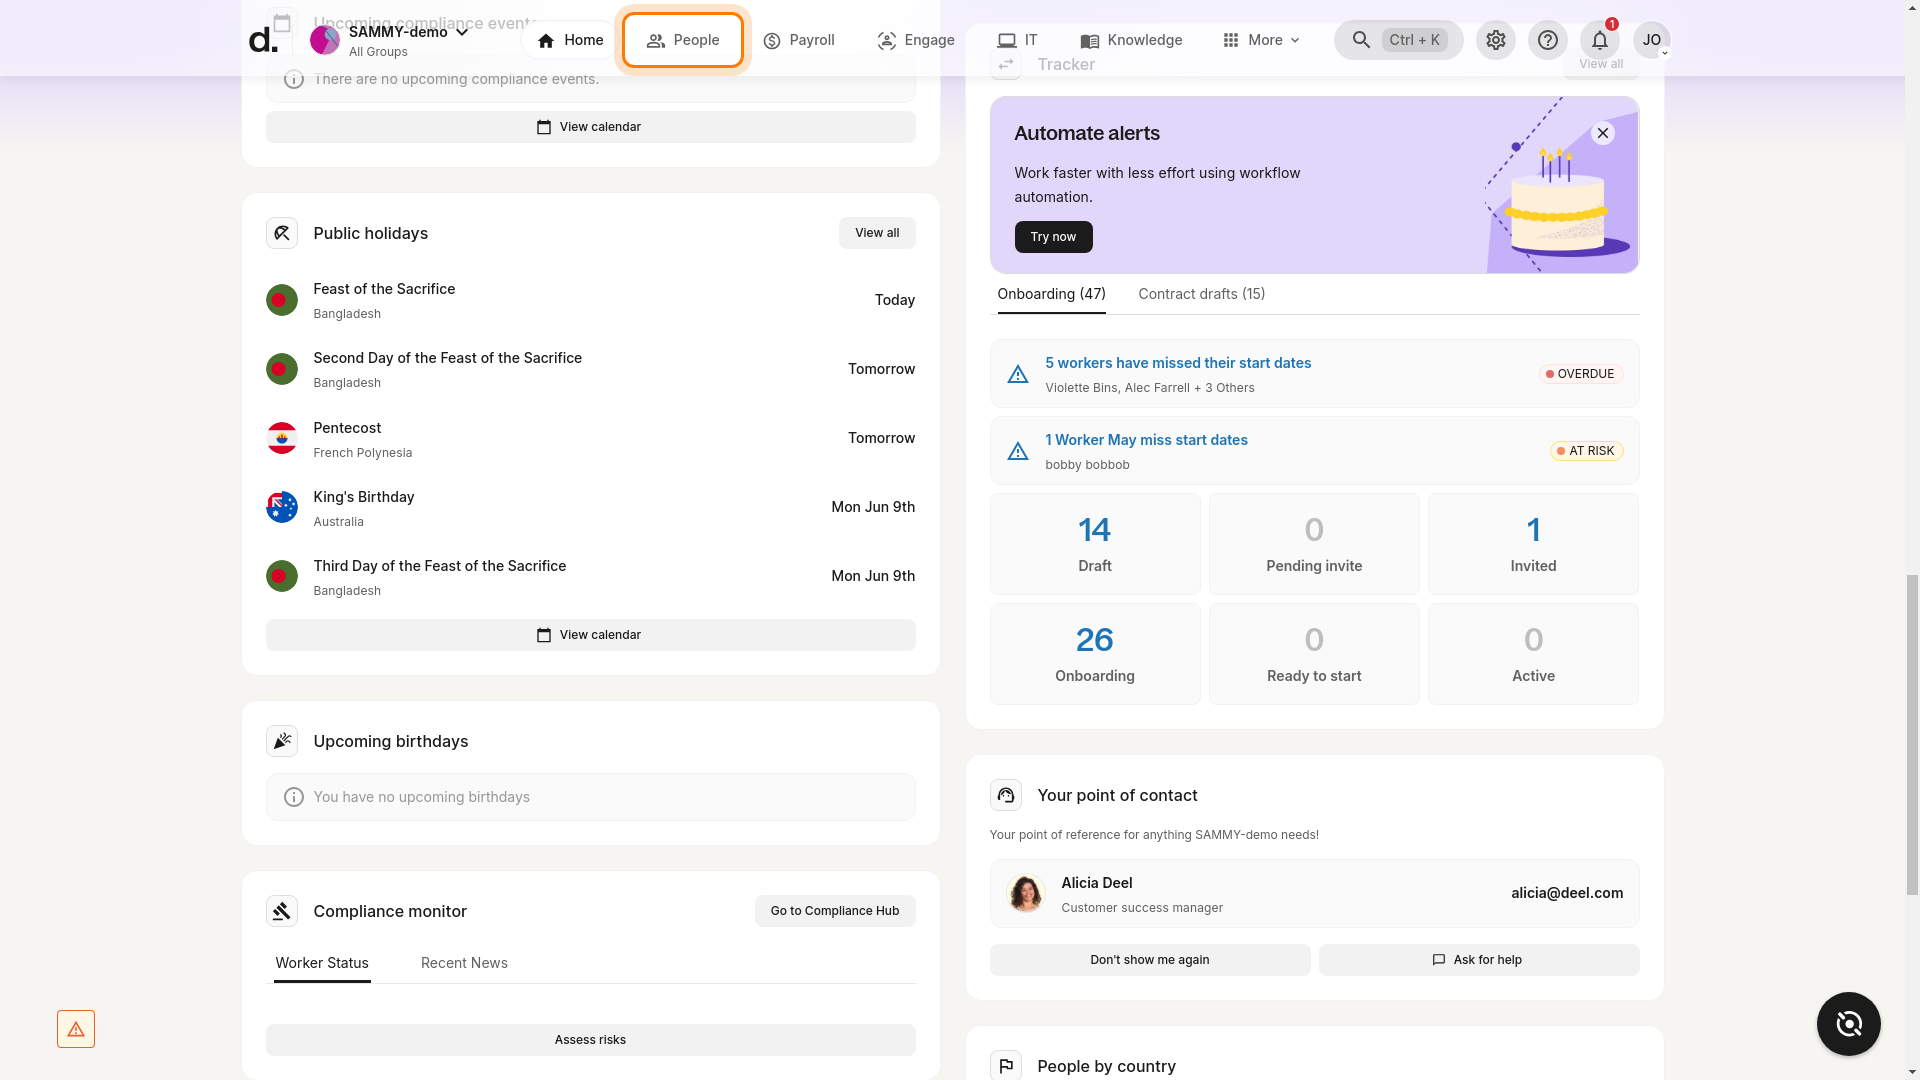Open the Payroll menu
This screenshot has width=1920, height=1080.
798,40
